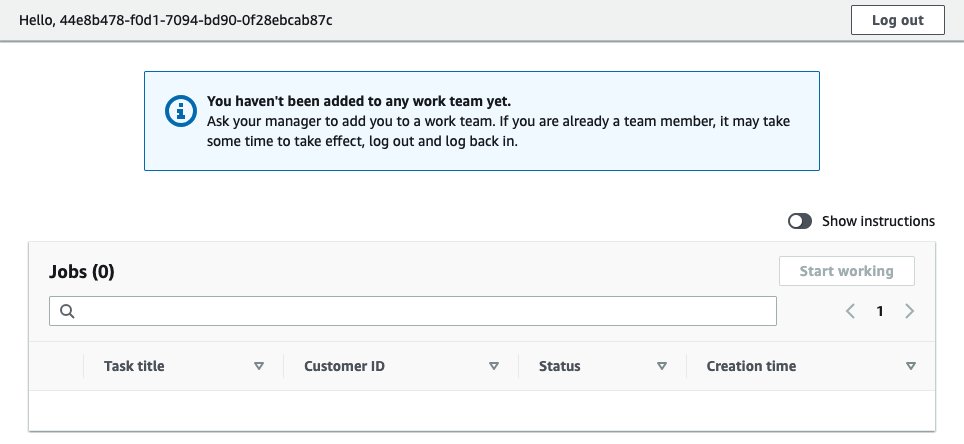Click the Creation time column header
This screenshot has height=444, width=964.
point(751,366)
